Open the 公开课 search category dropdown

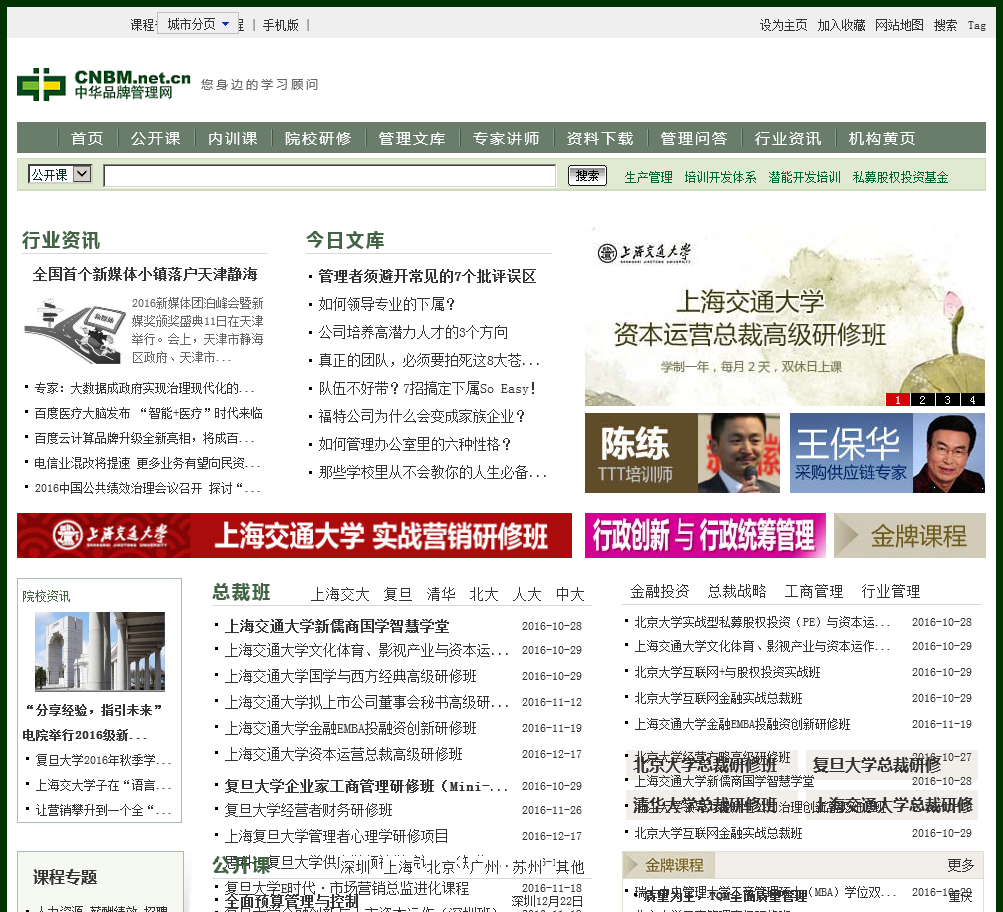(x=60, y=174)
